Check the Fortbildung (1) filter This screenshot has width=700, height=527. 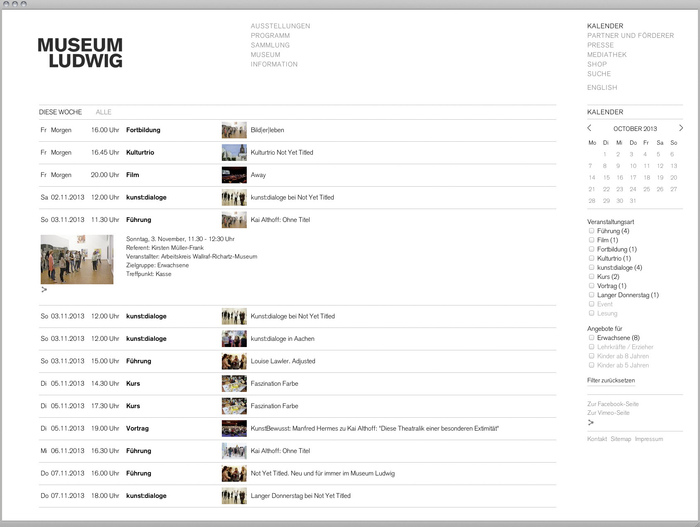591,249
